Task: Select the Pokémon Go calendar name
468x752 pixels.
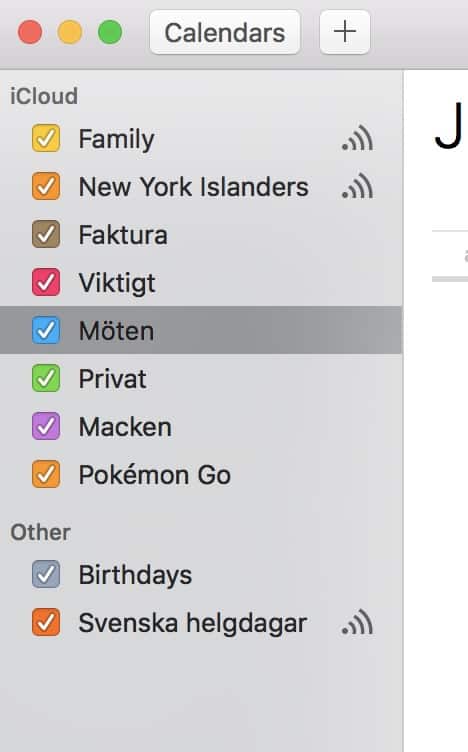Action: click(x=155, y=475)
